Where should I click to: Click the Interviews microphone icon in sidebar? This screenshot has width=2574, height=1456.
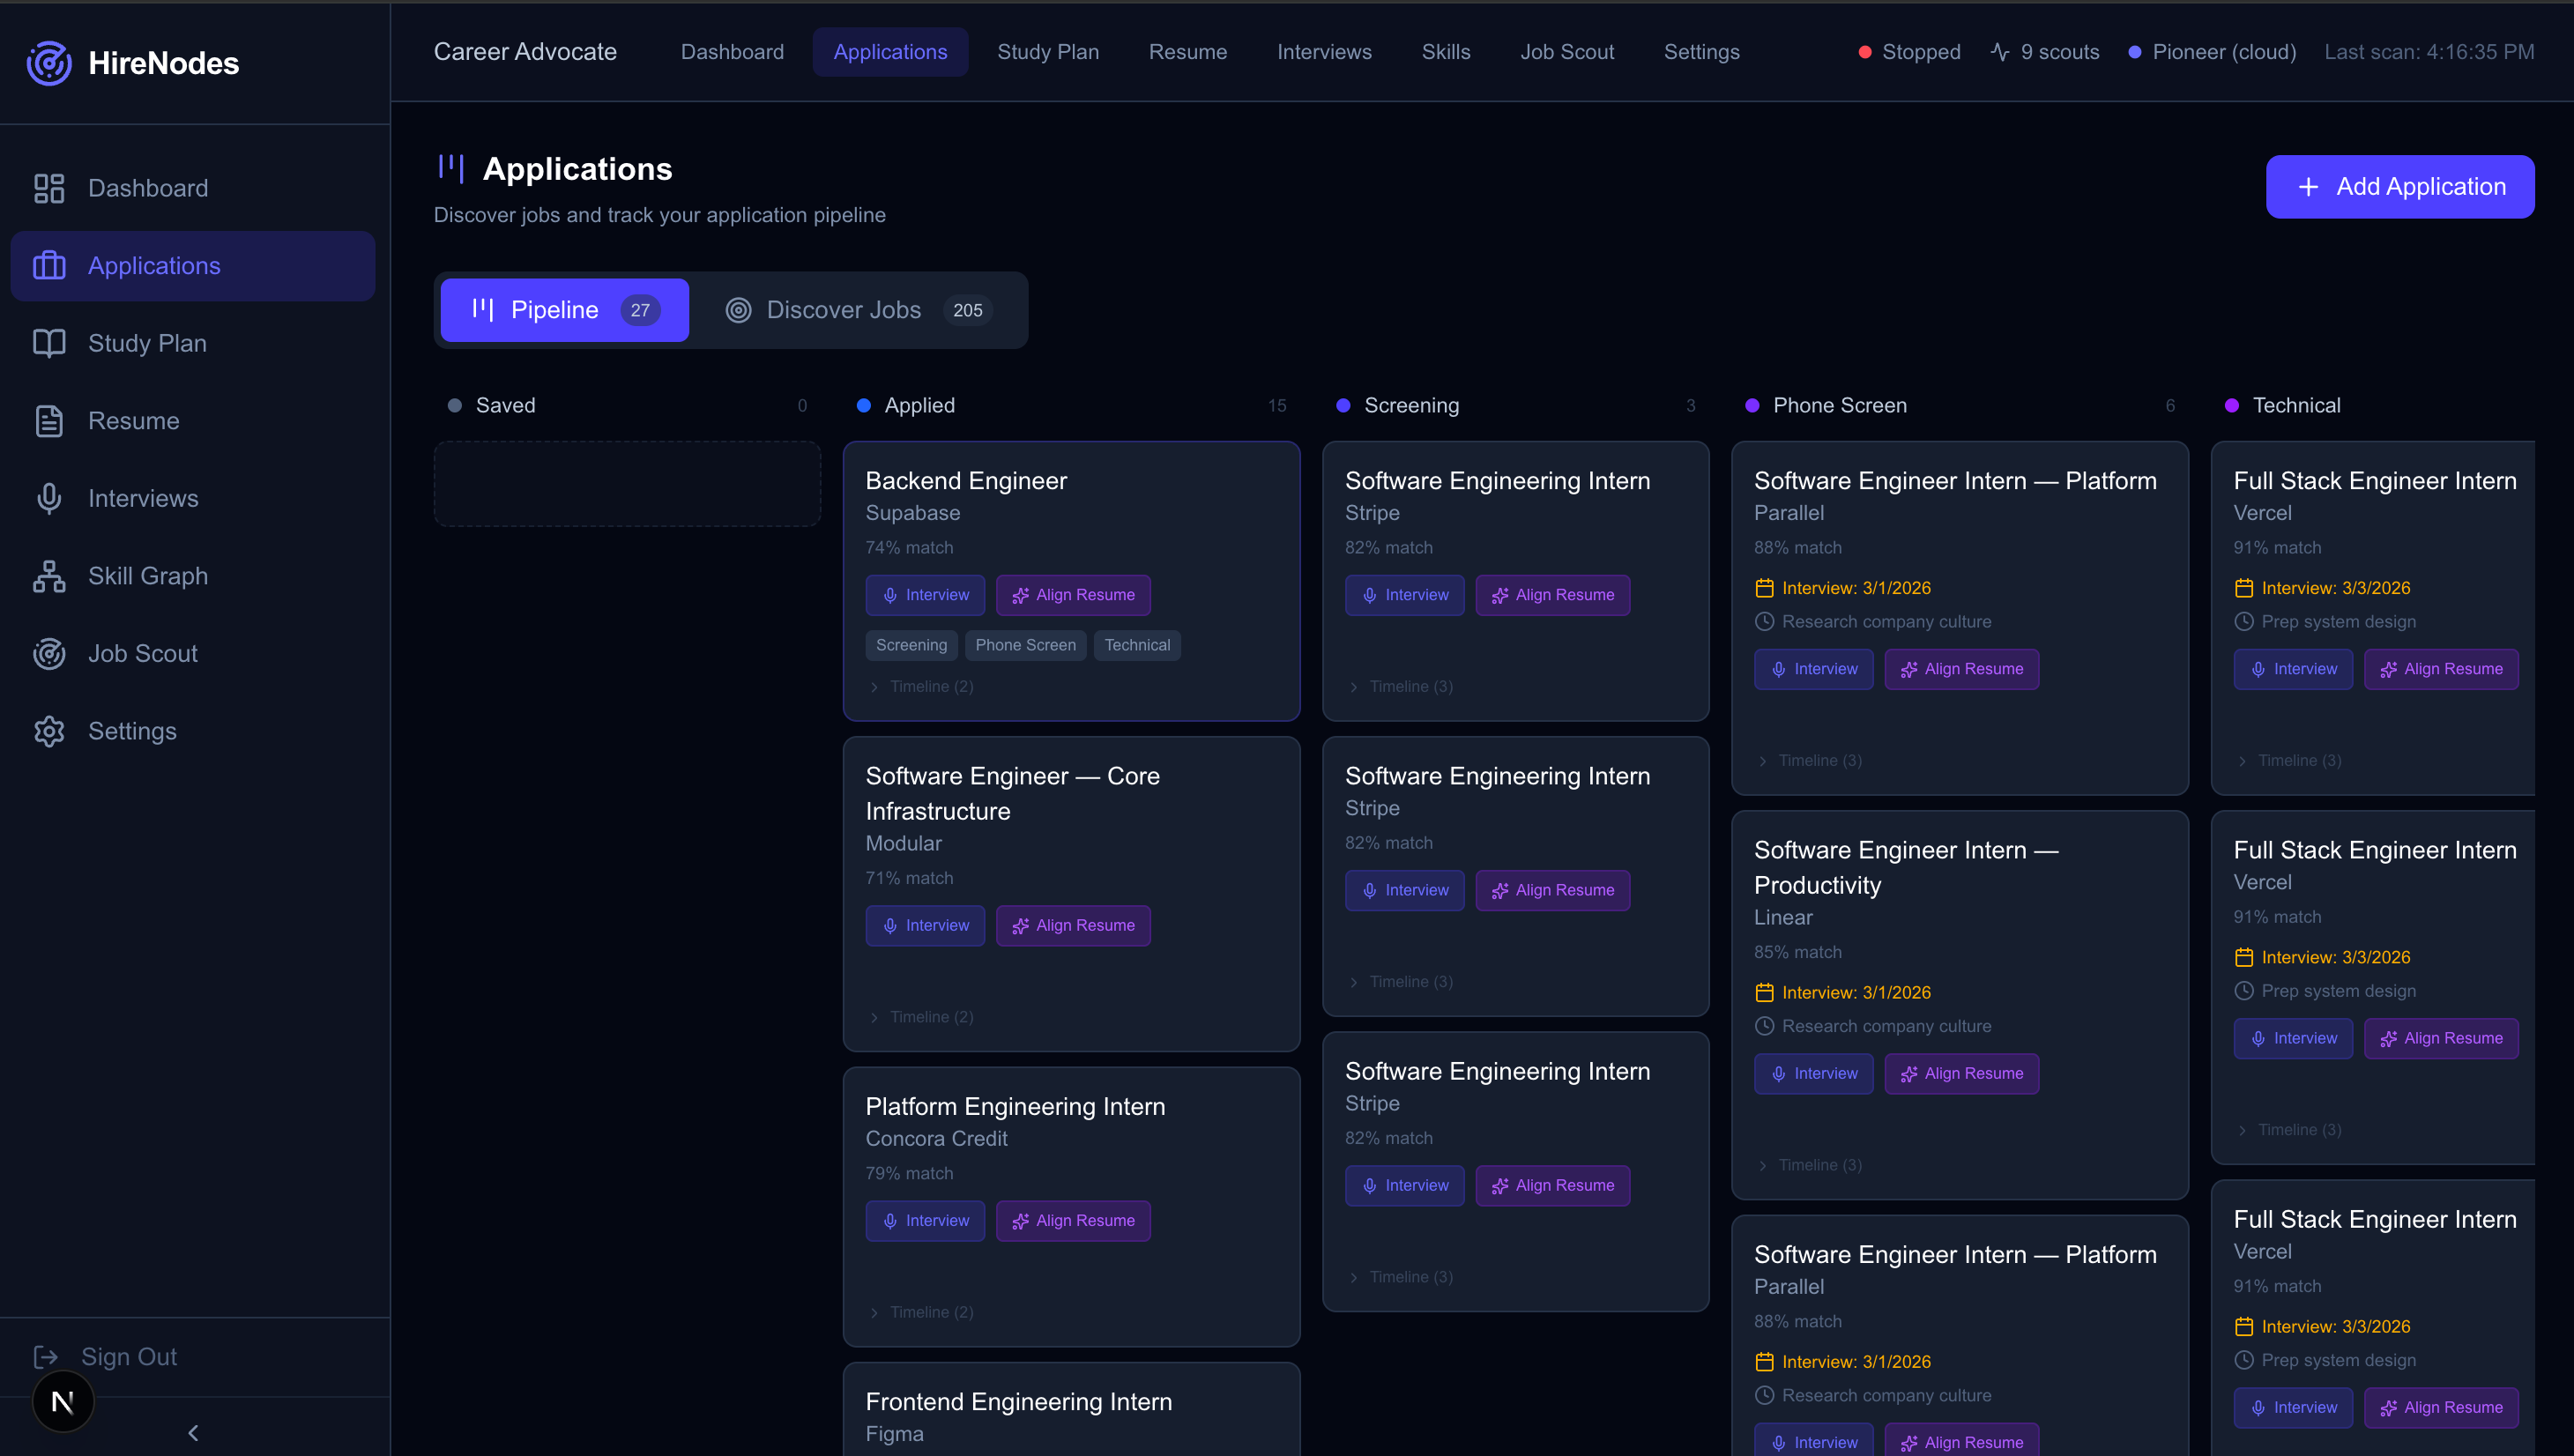click(x=49, y=498)
